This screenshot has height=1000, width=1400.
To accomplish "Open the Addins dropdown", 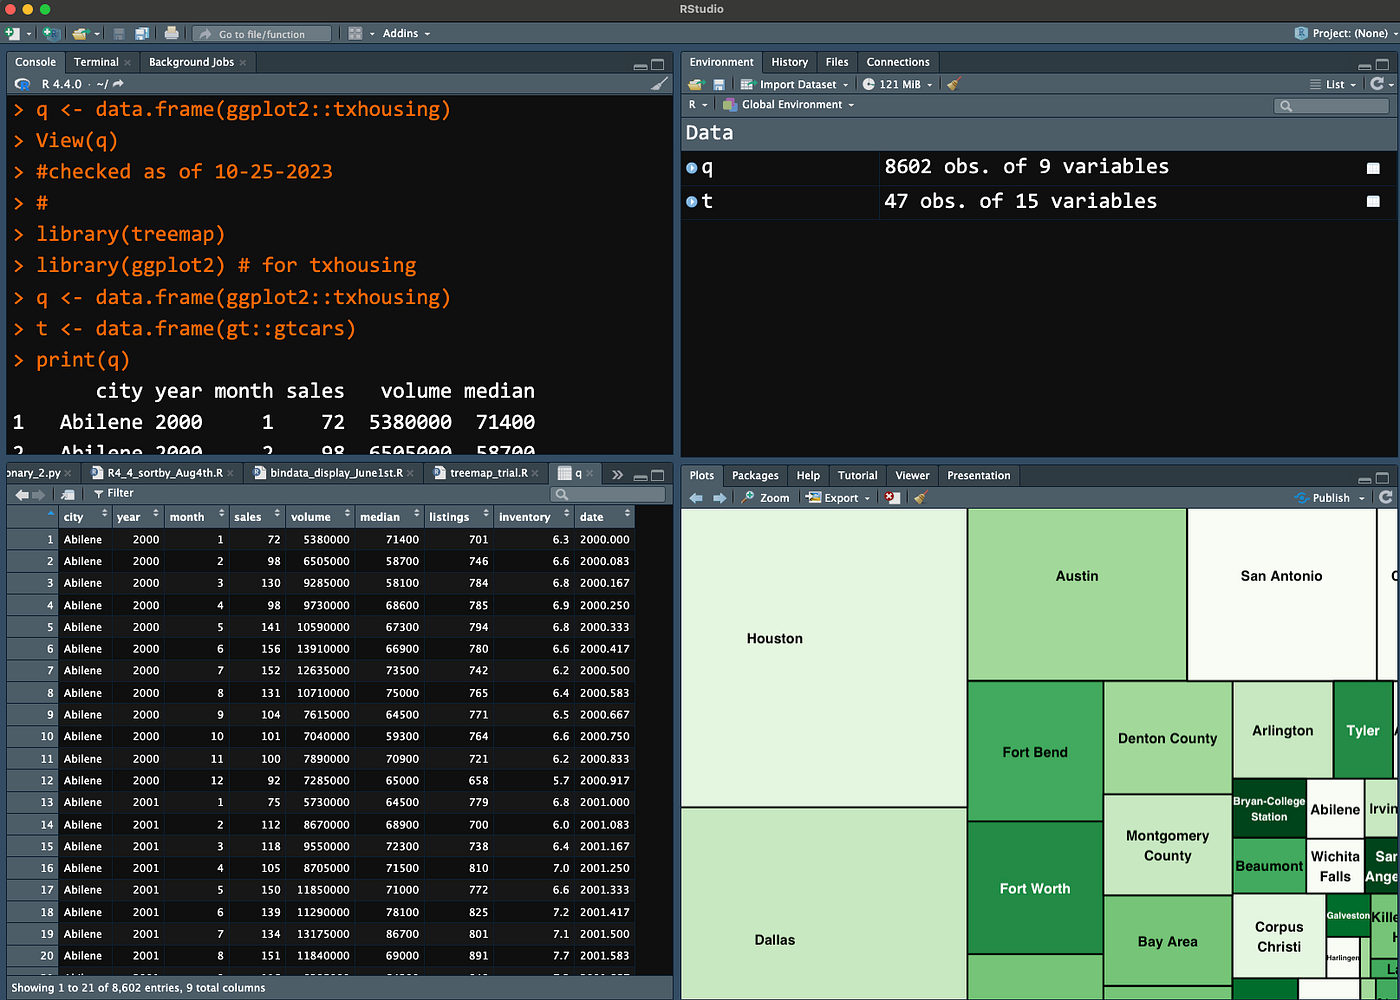I will click(x=406, y=33).
